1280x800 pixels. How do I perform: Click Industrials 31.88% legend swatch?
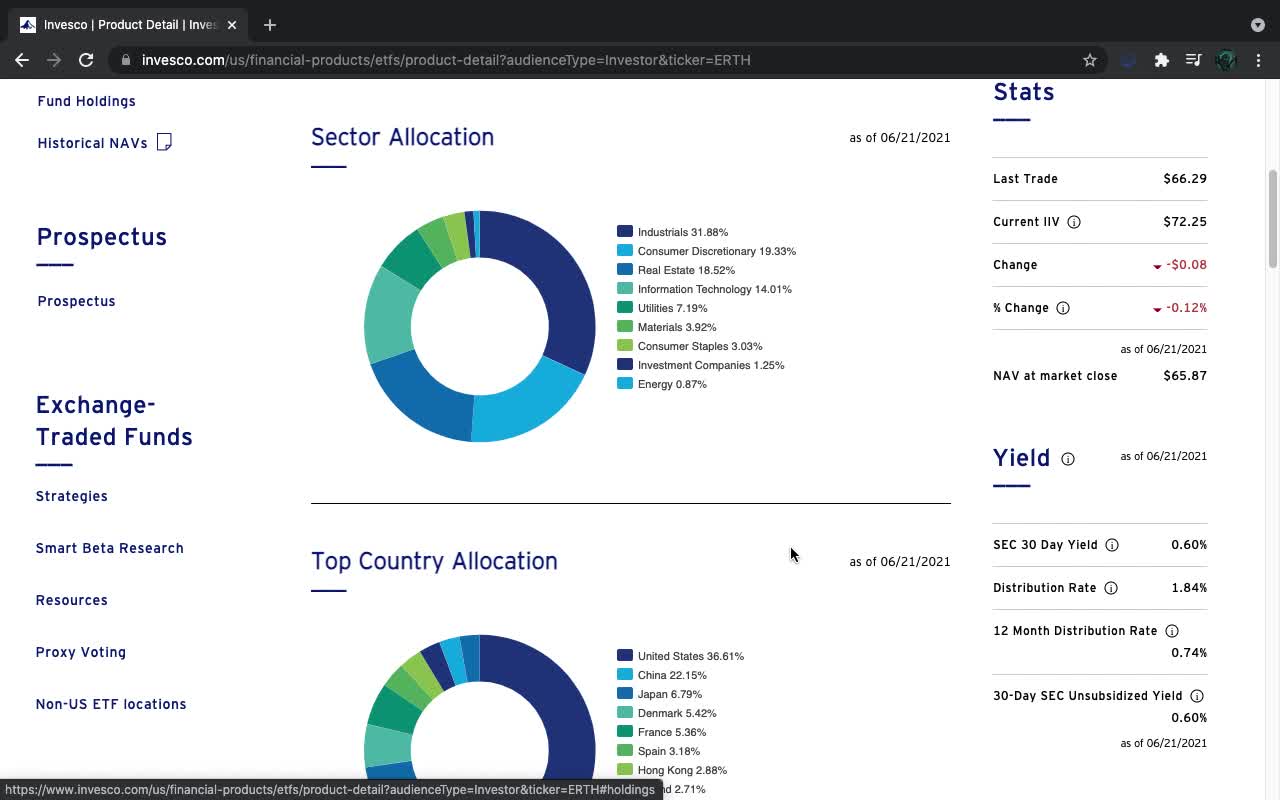625,231
